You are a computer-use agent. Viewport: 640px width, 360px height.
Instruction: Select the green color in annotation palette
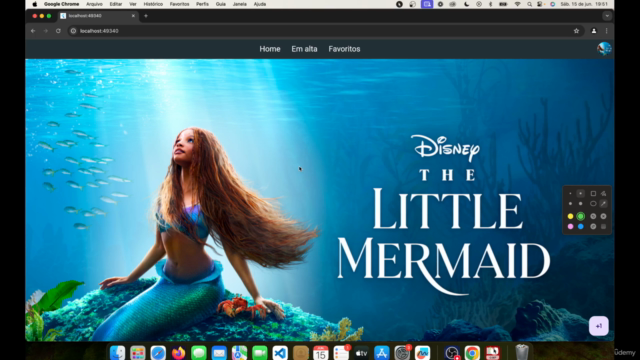click(580, 216)
